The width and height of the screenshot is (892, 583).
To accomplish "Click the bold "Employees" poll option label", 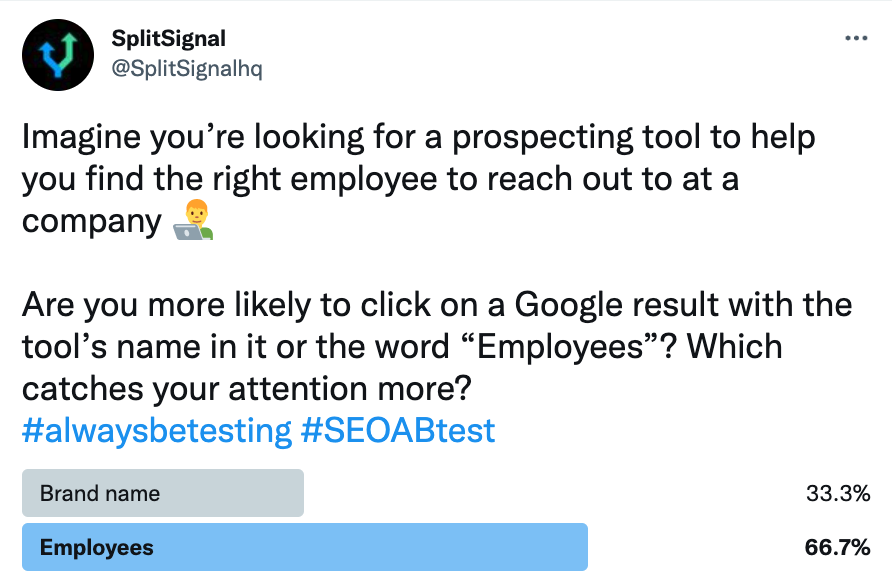I will point(97,547).
